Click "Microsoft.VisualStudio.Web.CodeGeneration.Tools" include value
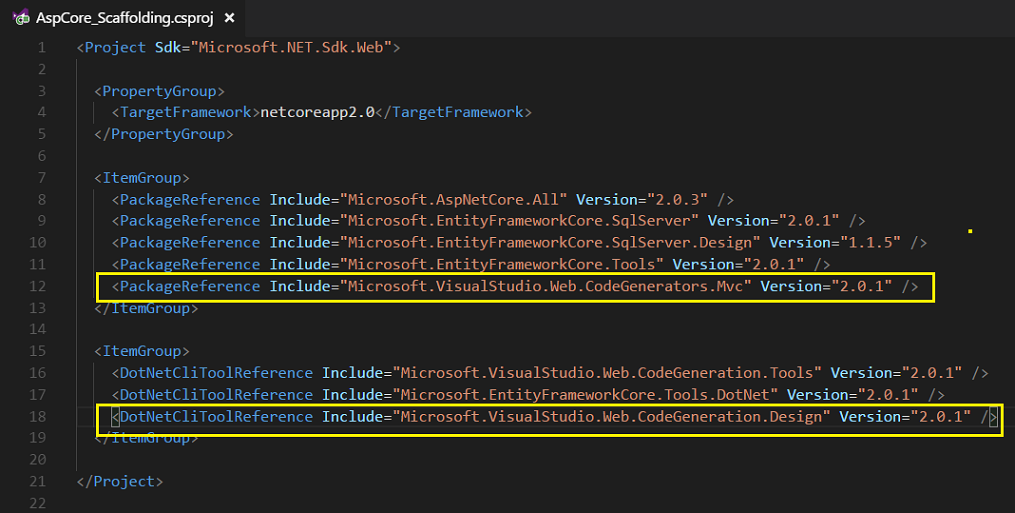Viewport: 1015px width, 513px height. pos(607,373)
